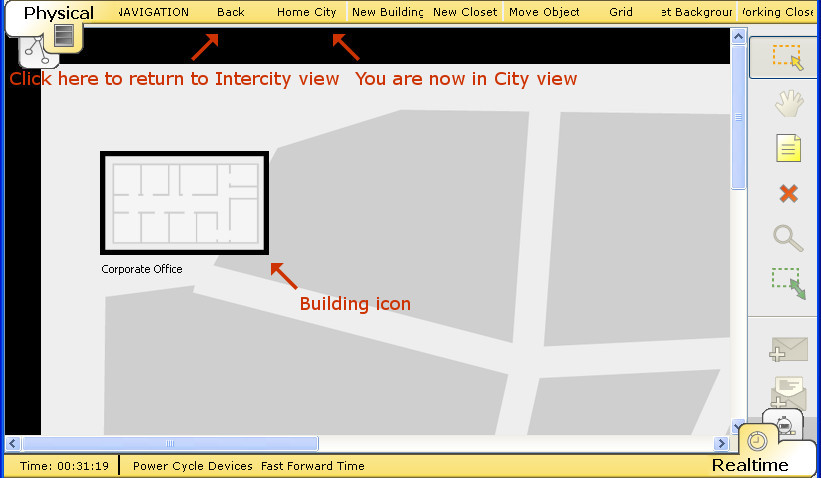The width and height of the screenshot is (821, 478).
Task: Click the Corporate Office label
Action: click(142, 269)
